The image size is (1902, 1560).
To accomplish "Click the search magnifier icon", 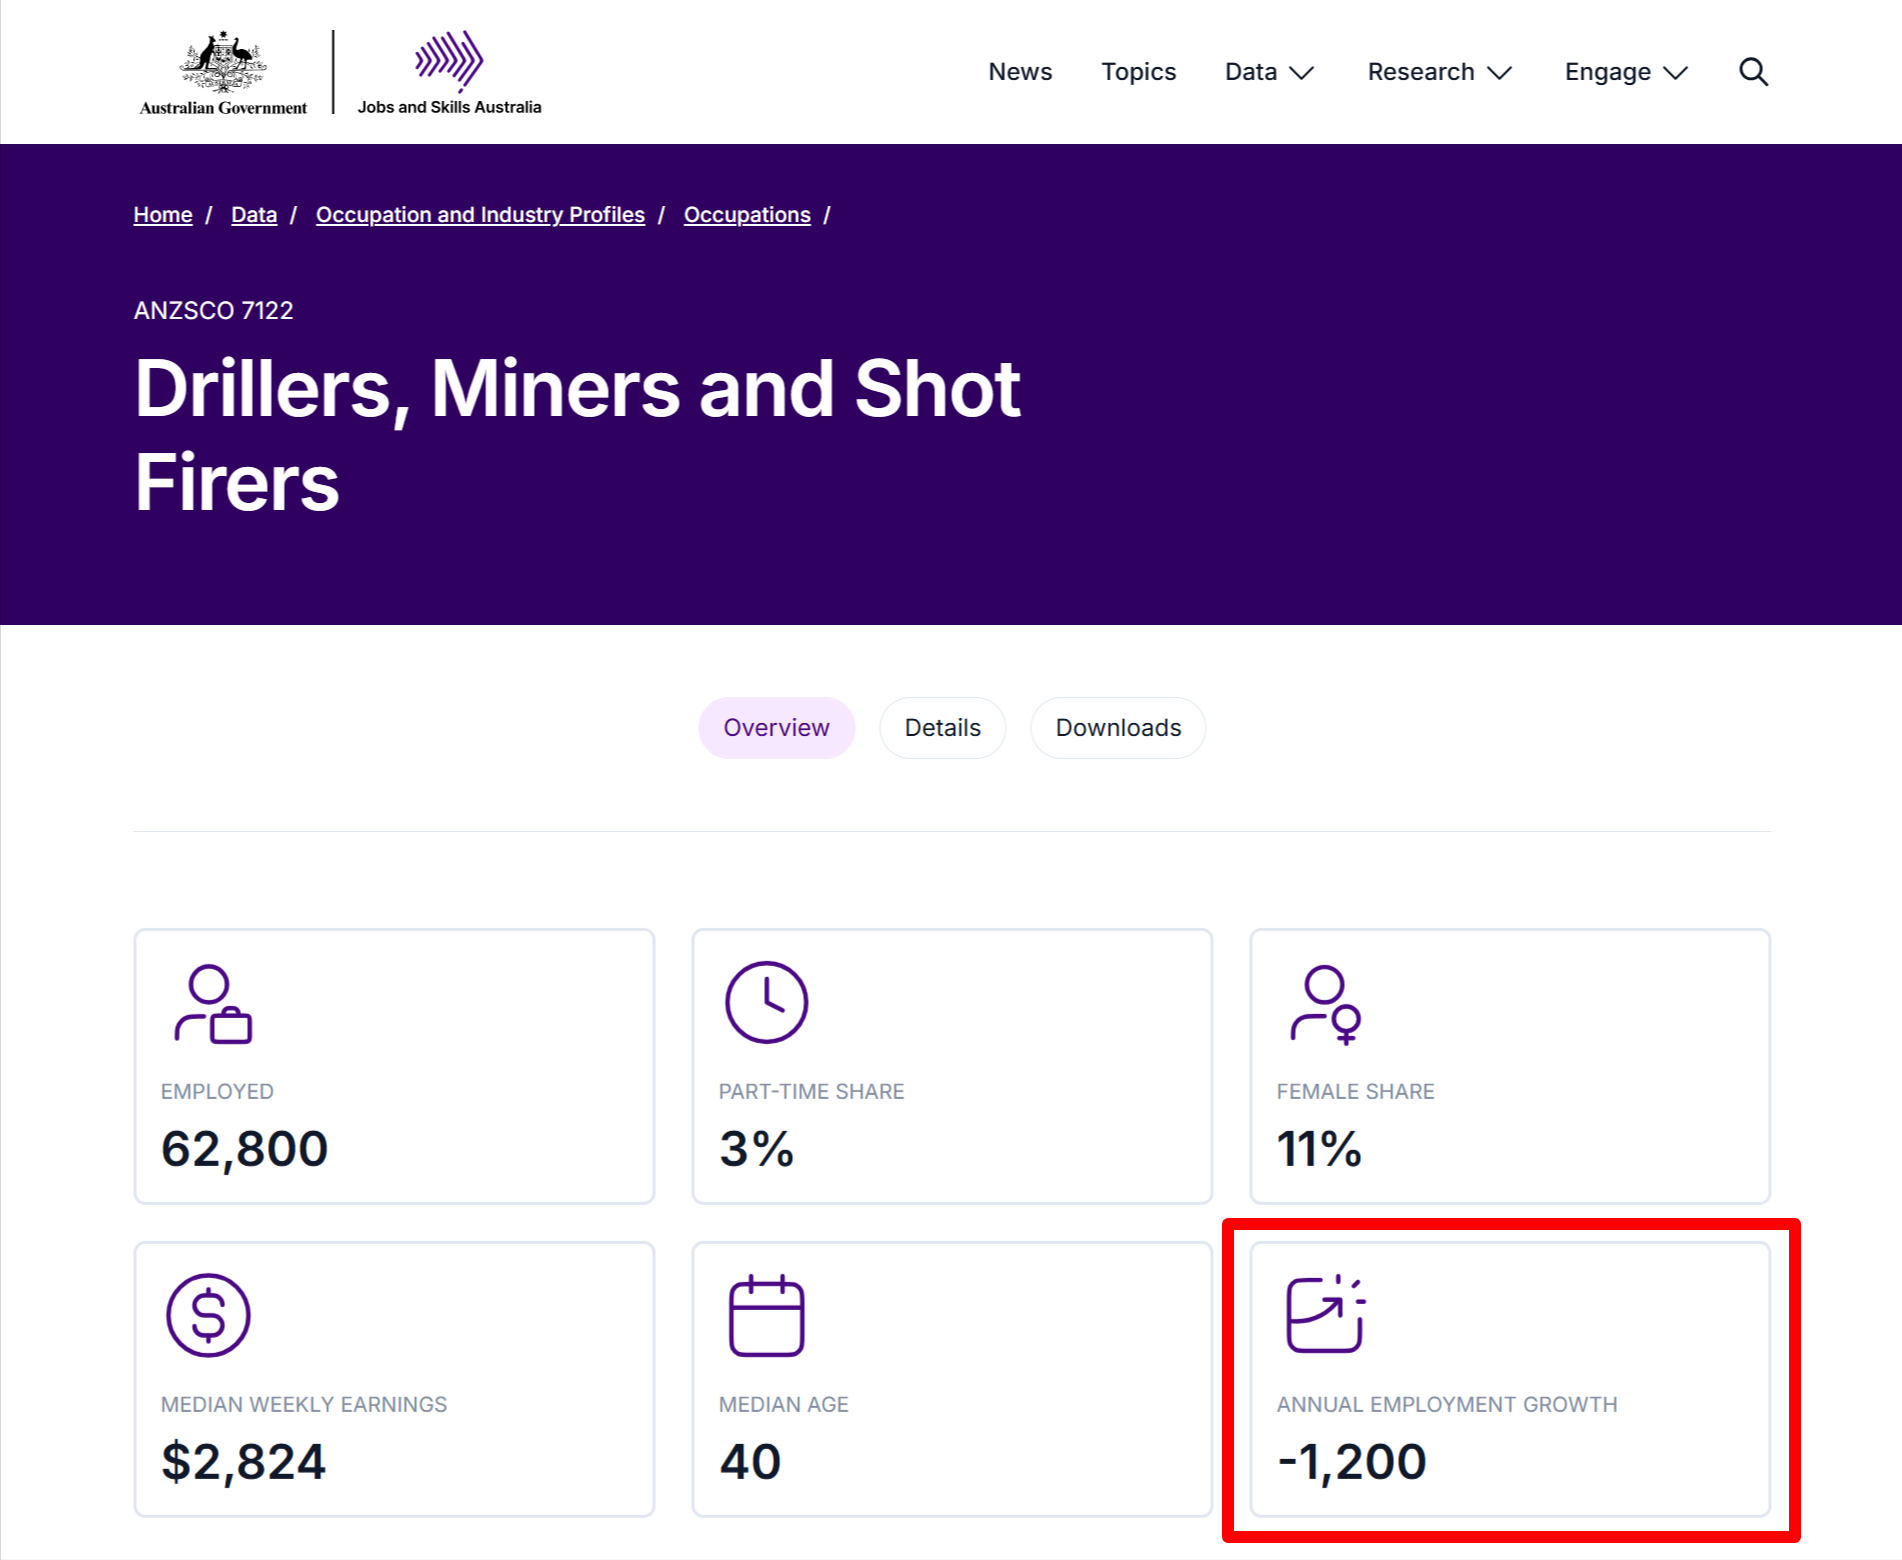I will [x=1753, y=72].
